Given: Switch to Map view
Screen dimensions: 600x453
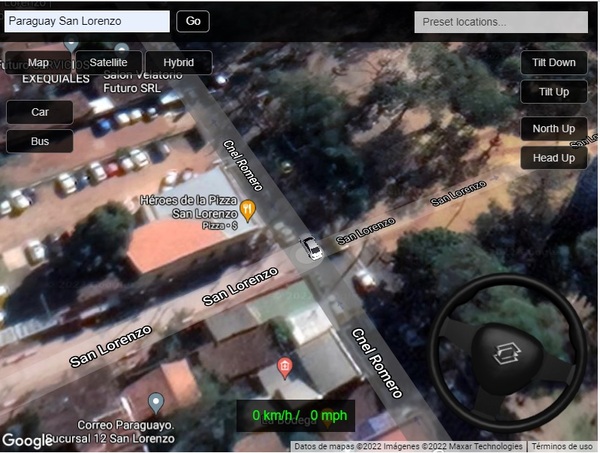Looking at the screenshot, I should [38, 62].
